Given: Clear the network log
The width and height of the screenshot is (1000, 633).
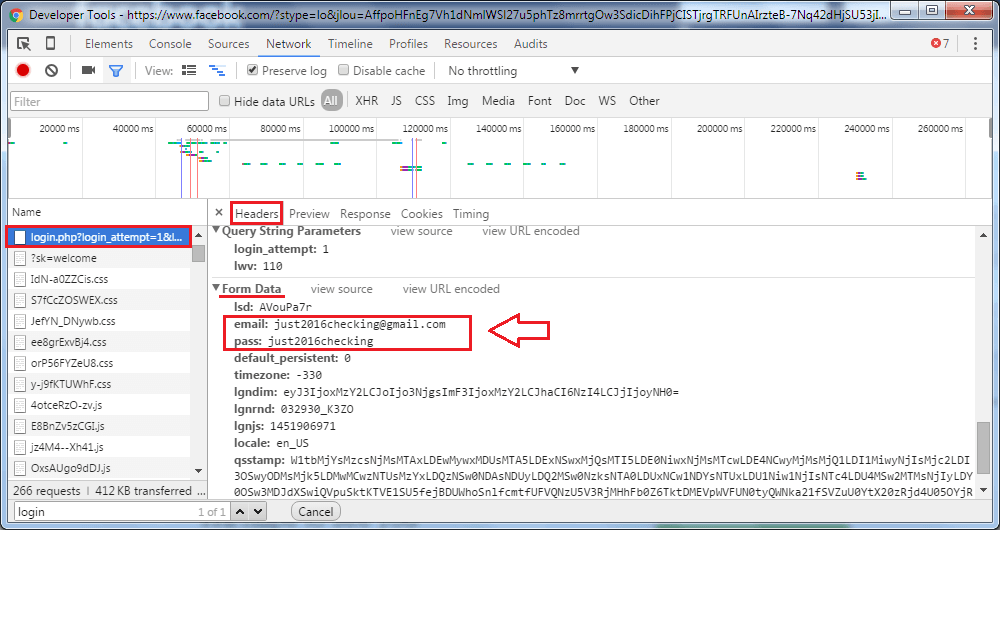Looking at the screenshot, I should pyautogui.click(x=52, y=70).
